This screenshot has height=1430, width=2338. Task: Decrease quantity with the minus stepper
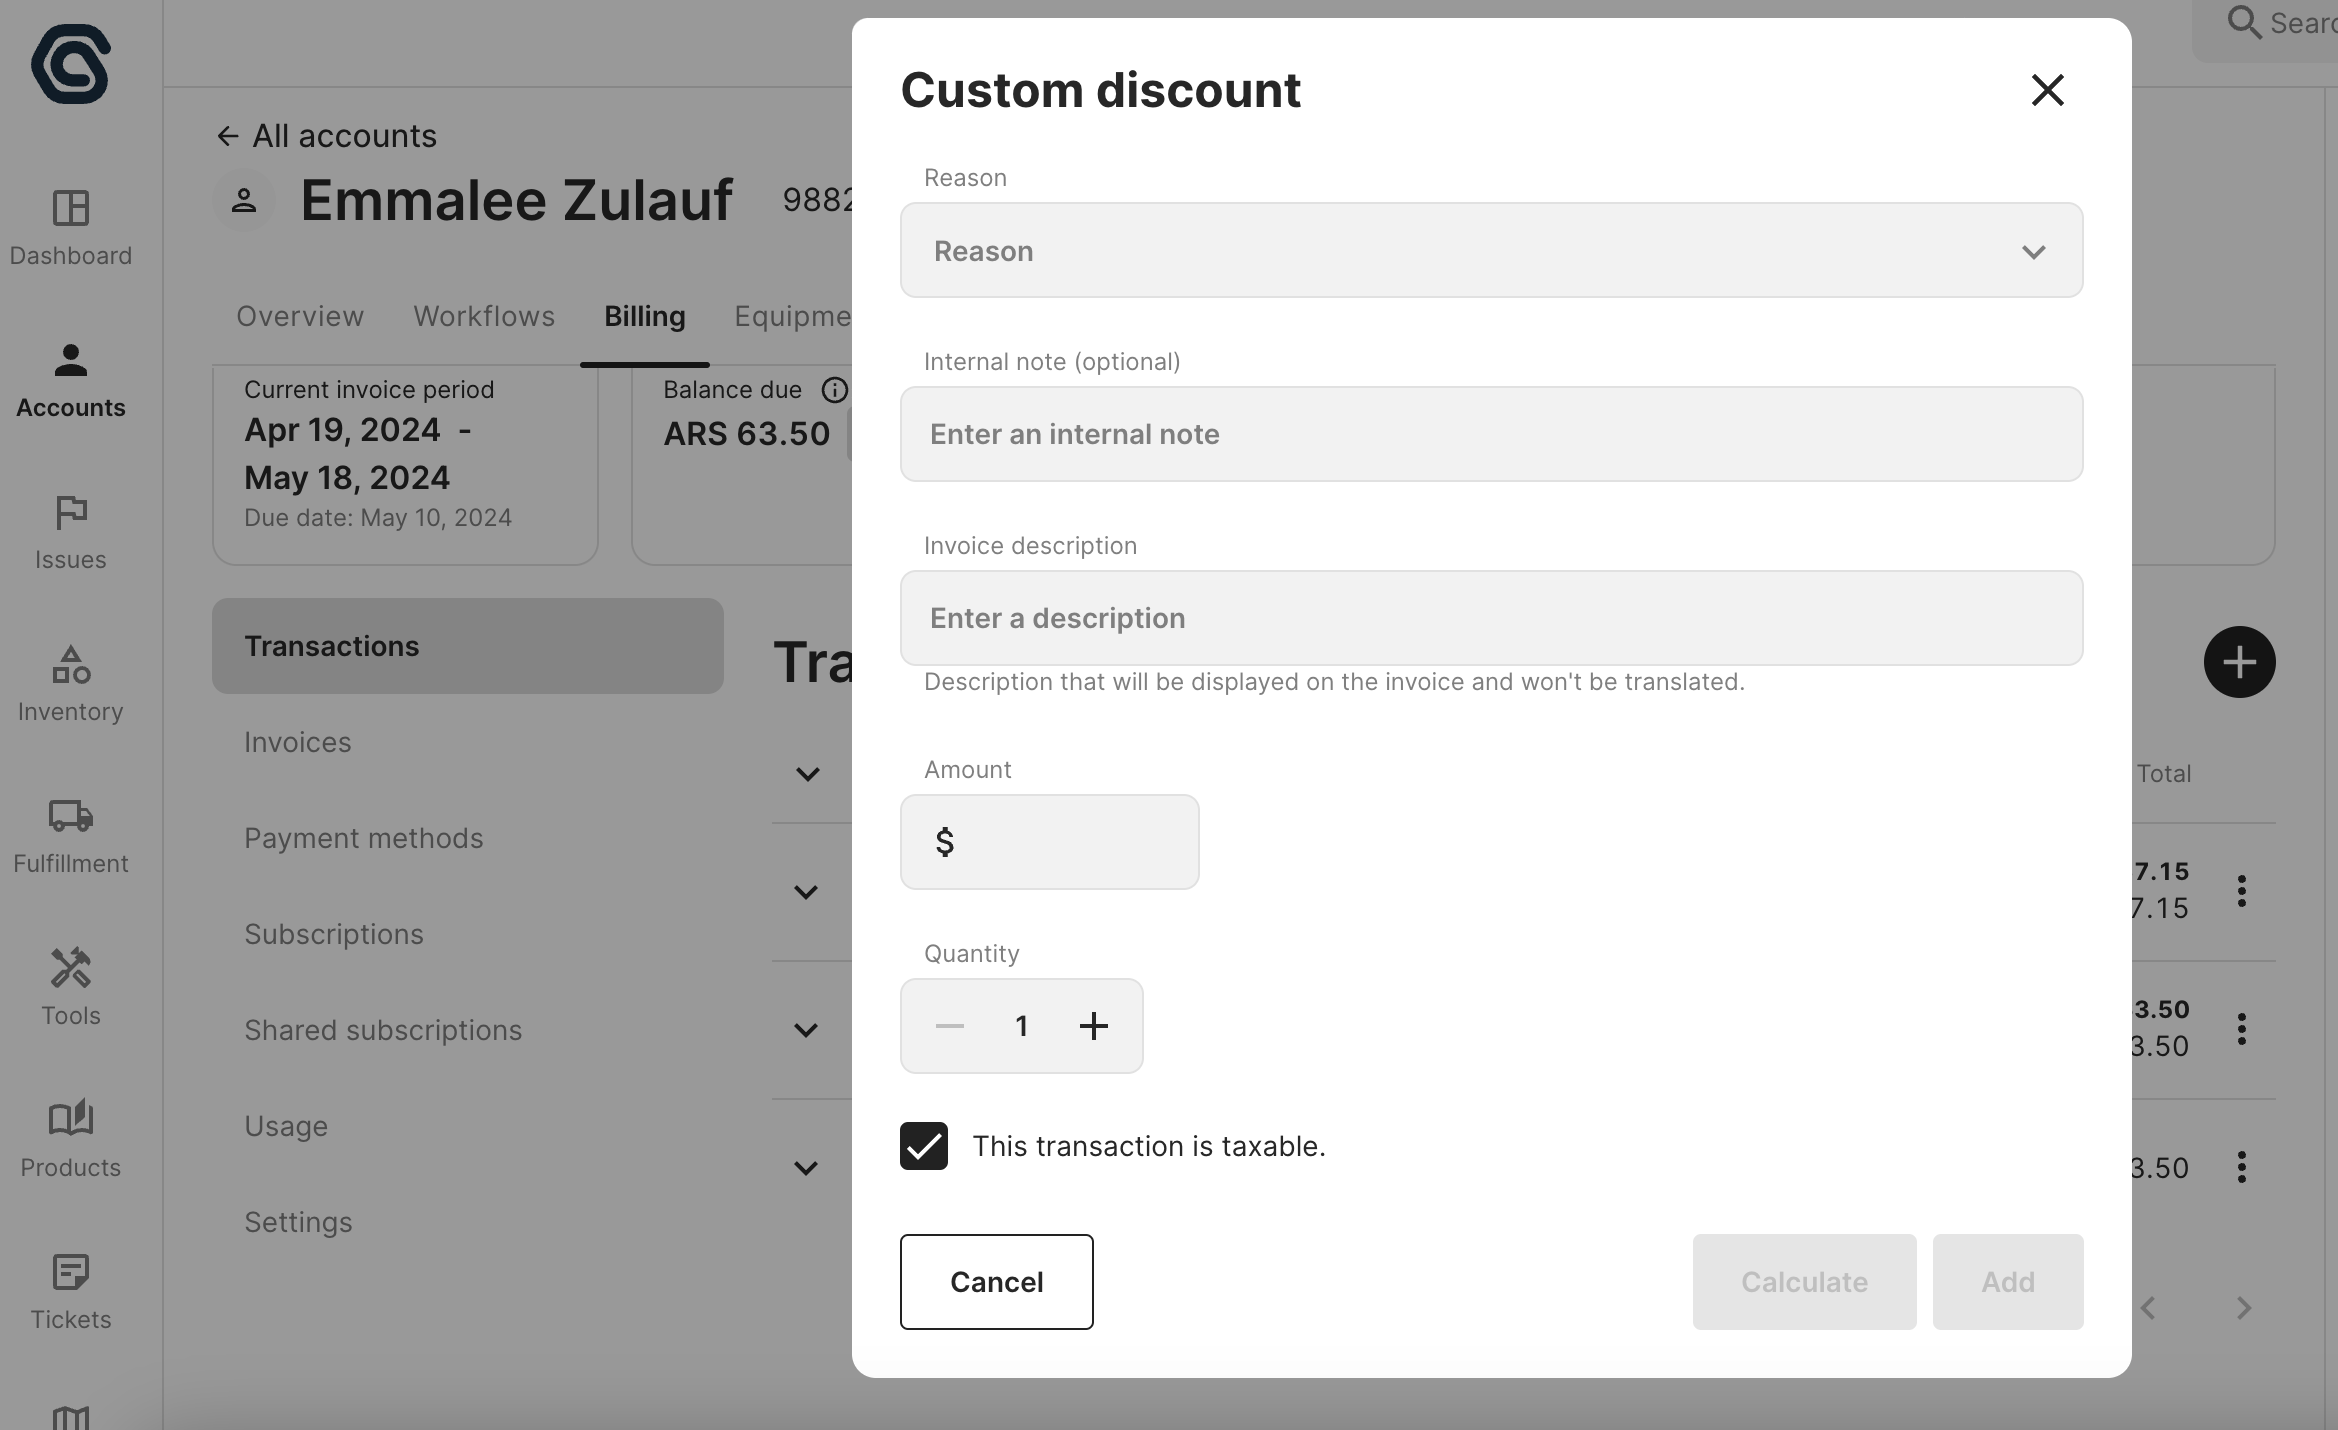949,1026
